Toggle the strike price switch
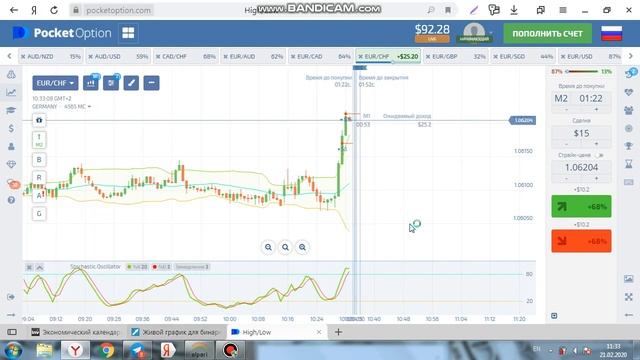The image size is (640, 360). [x=599, y=155]
